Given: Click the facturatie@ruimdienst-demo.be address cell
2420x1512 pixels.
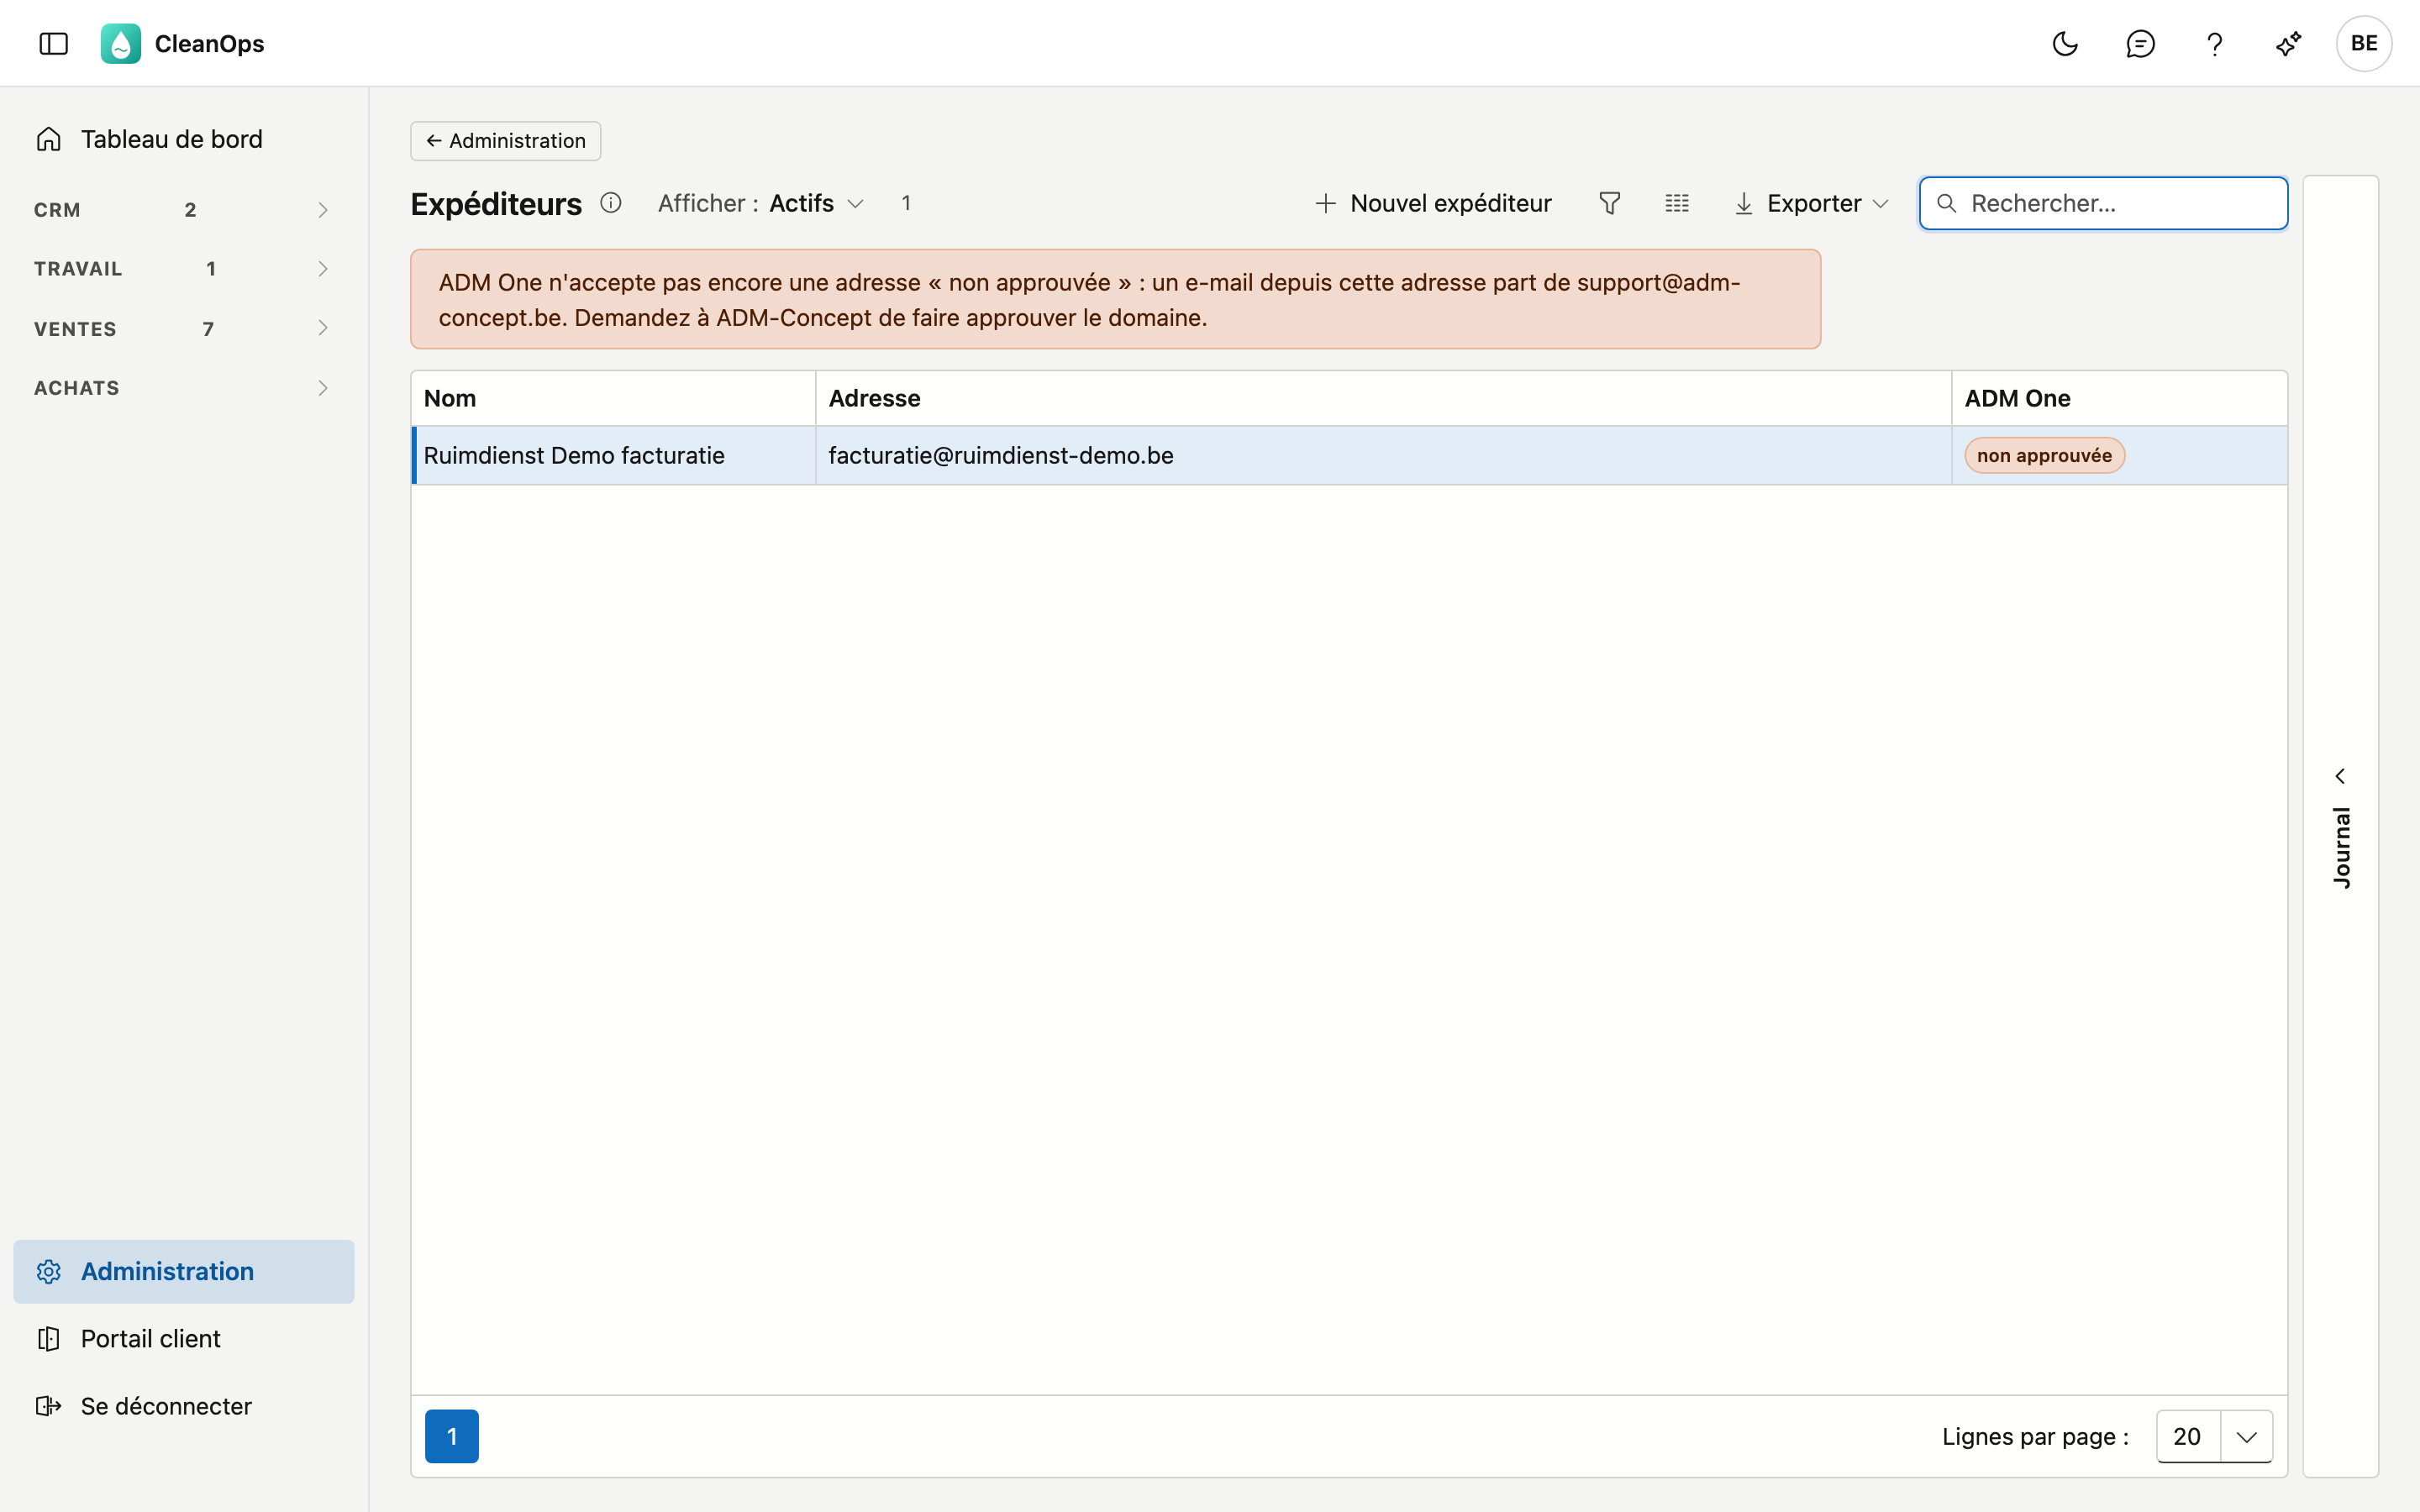Looking at the screenshot, I should click(1383, 455).
